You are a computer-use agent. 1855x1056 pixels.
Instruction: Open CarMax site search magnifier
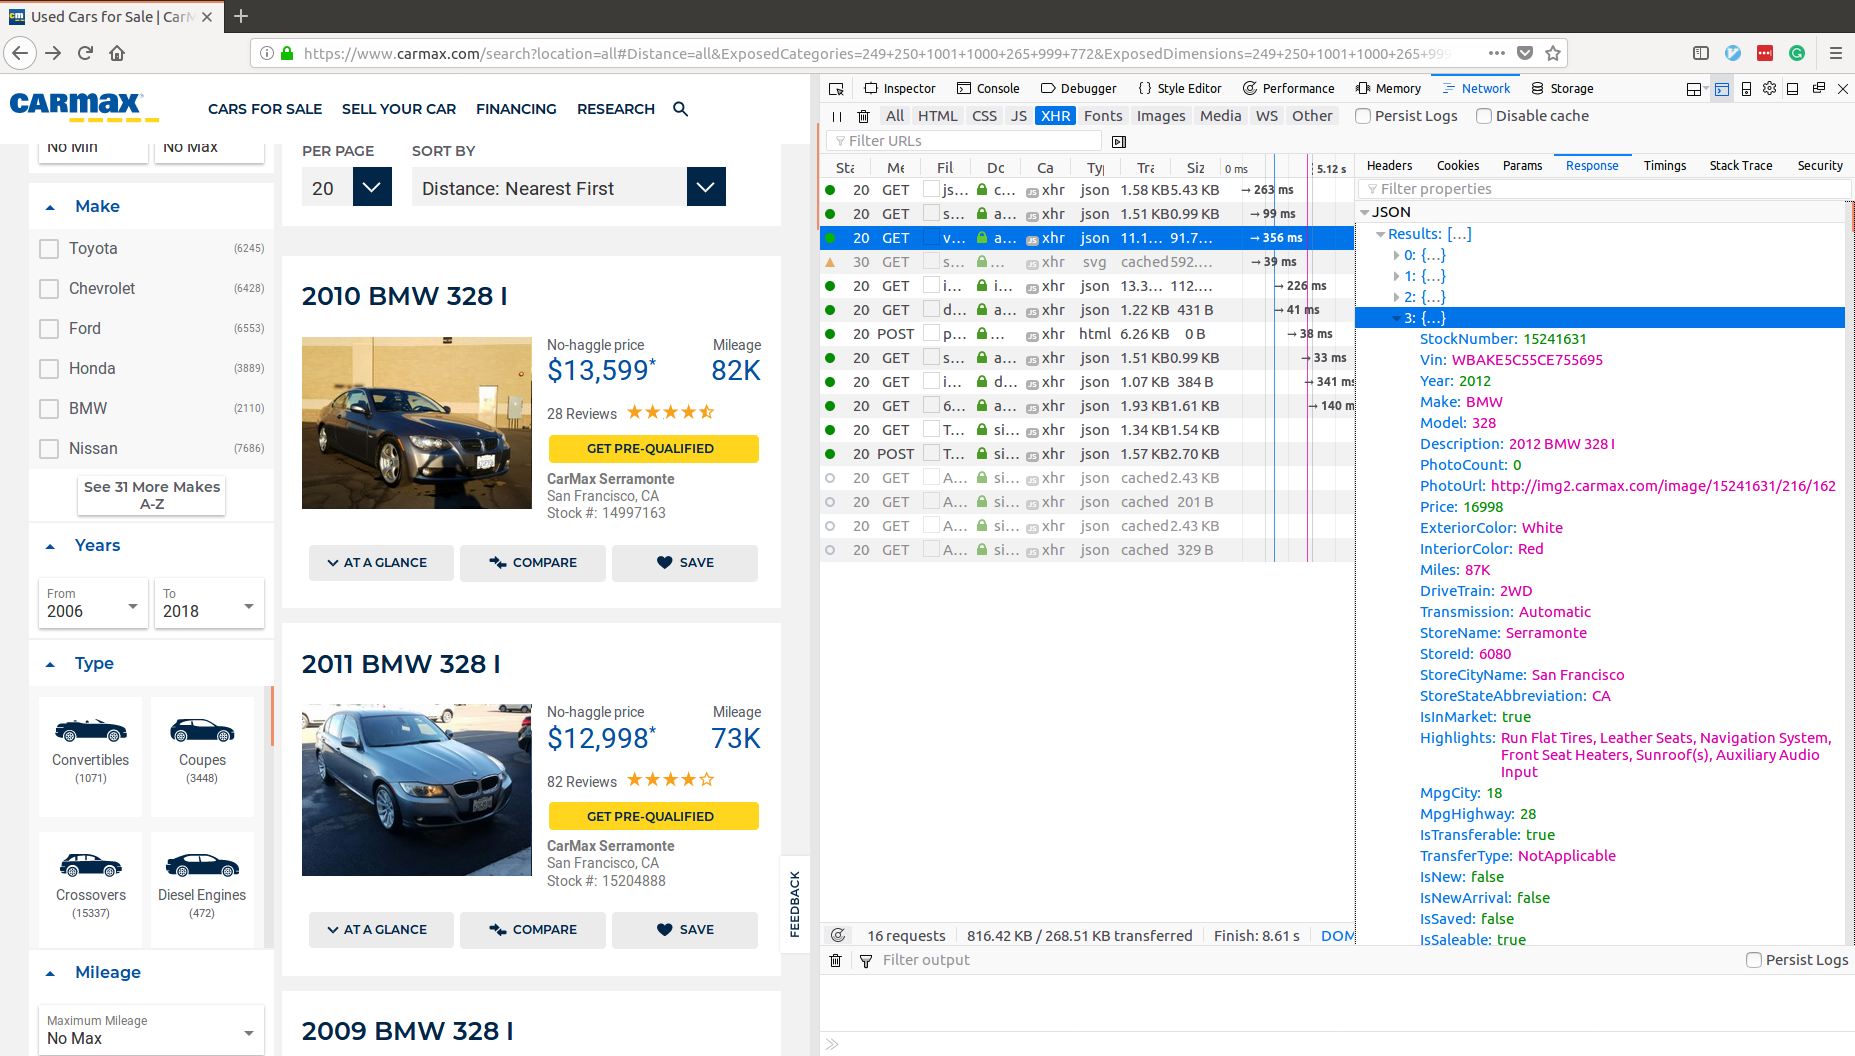point(681,109)
